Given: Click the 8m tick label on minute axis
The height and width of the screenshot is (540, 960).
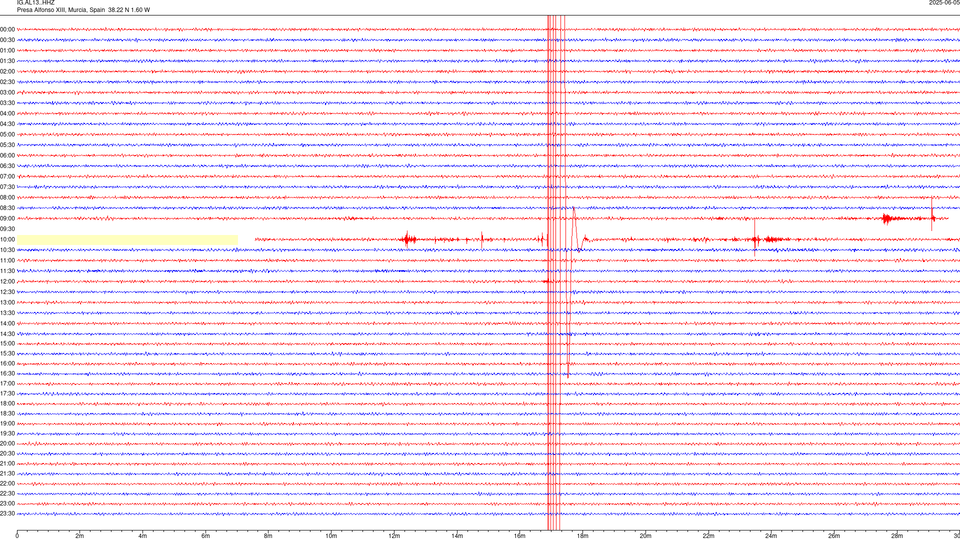Looking at the screenshot, I should pos(268,536).
